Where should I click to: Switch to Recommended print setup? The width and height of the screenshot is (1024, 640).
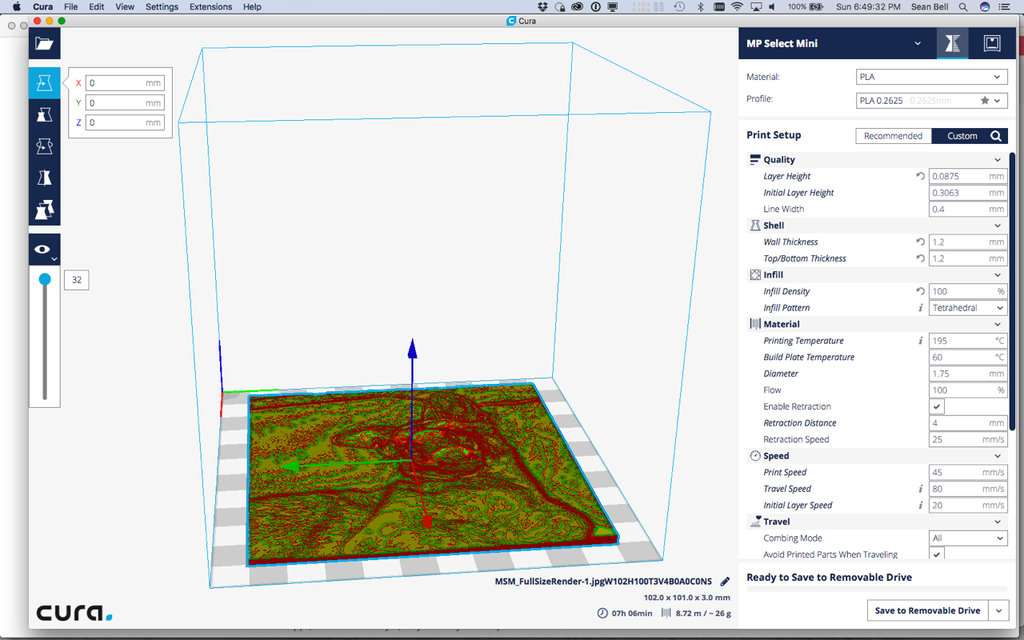pyautogui.click(x=893, y=136)
